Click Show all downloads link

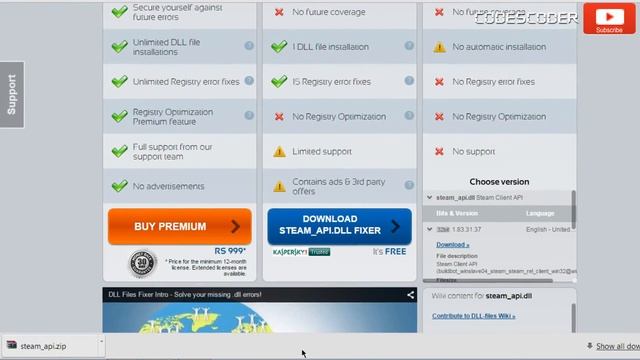pyautogui.click(x=618, y=346)
